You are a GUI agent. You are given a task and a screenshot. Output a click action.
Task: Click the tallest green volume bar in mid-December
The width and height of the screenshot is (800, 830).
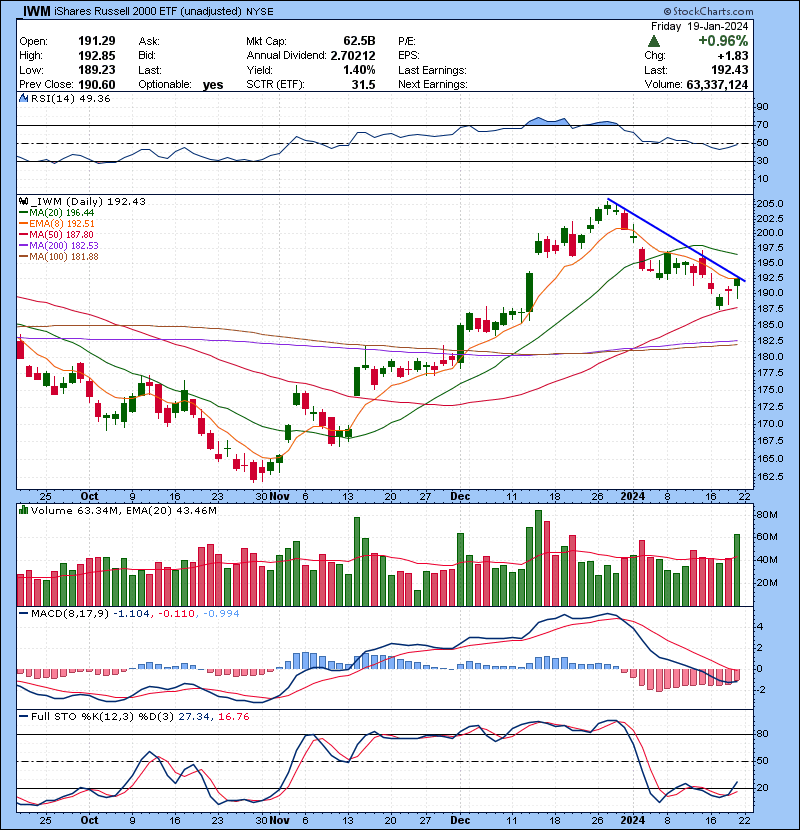coord(538,558)
